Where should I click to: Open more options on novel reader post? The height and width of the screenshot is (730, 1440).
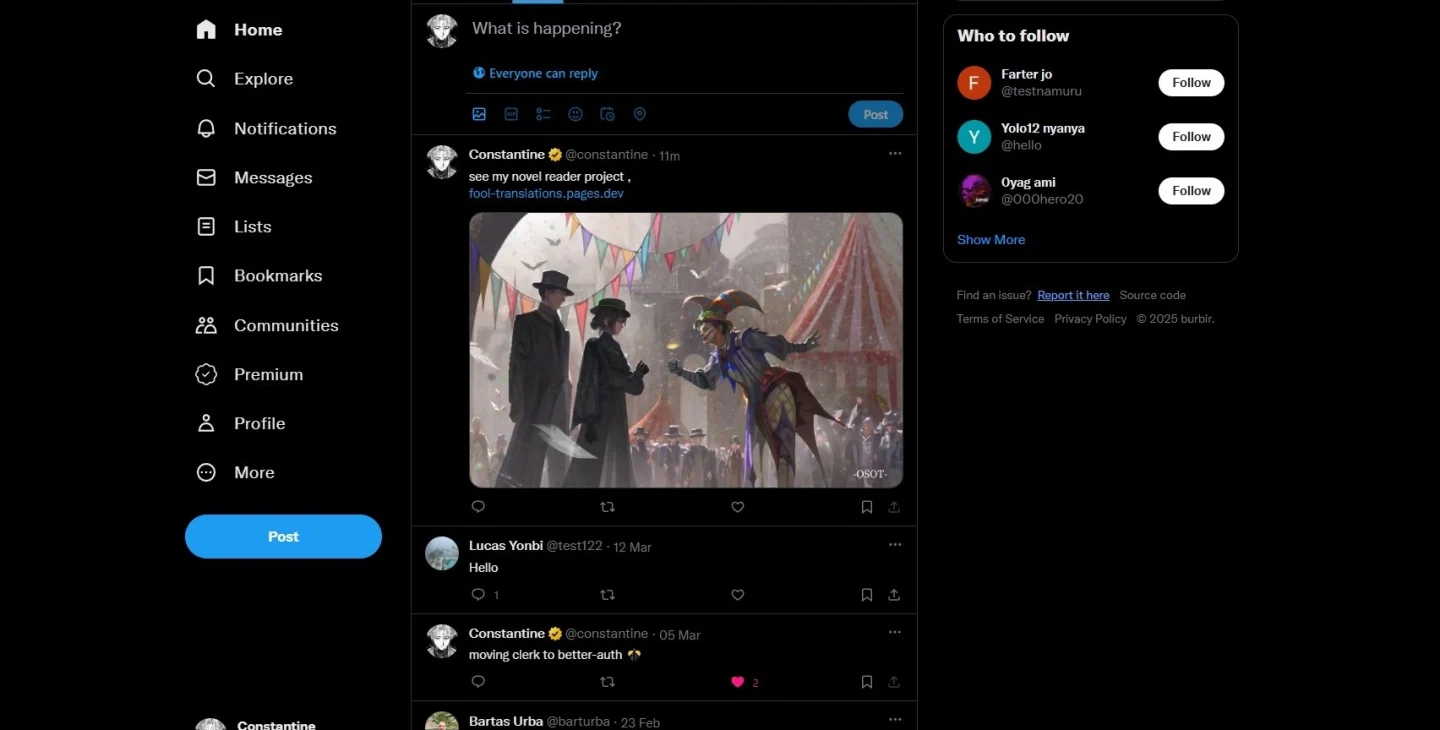pos(895,154)
